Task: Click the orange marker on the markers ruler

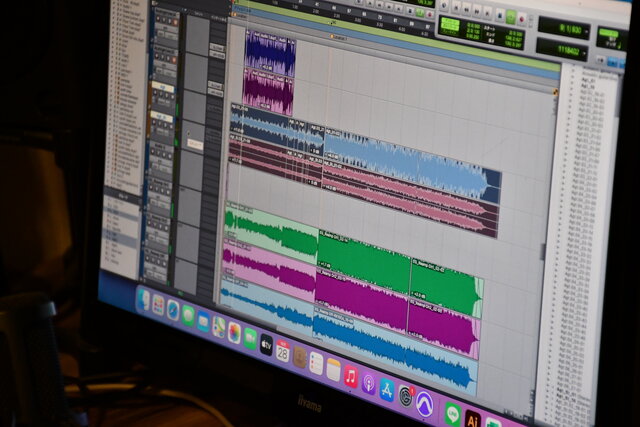Action: [332, 37]
